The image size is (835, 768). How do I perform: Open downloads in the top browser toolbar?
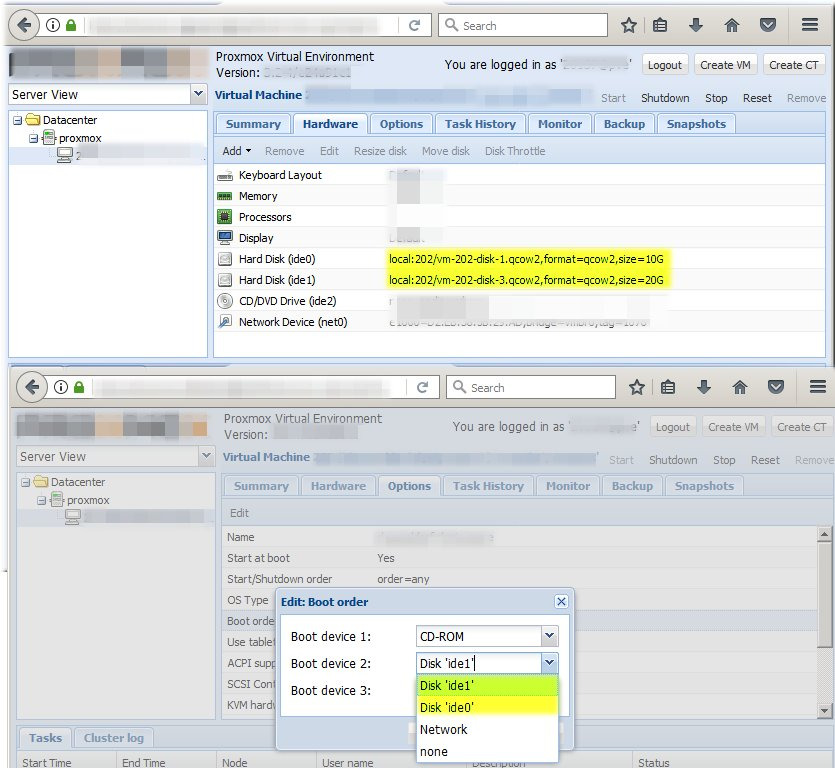(x=696, y=25)
